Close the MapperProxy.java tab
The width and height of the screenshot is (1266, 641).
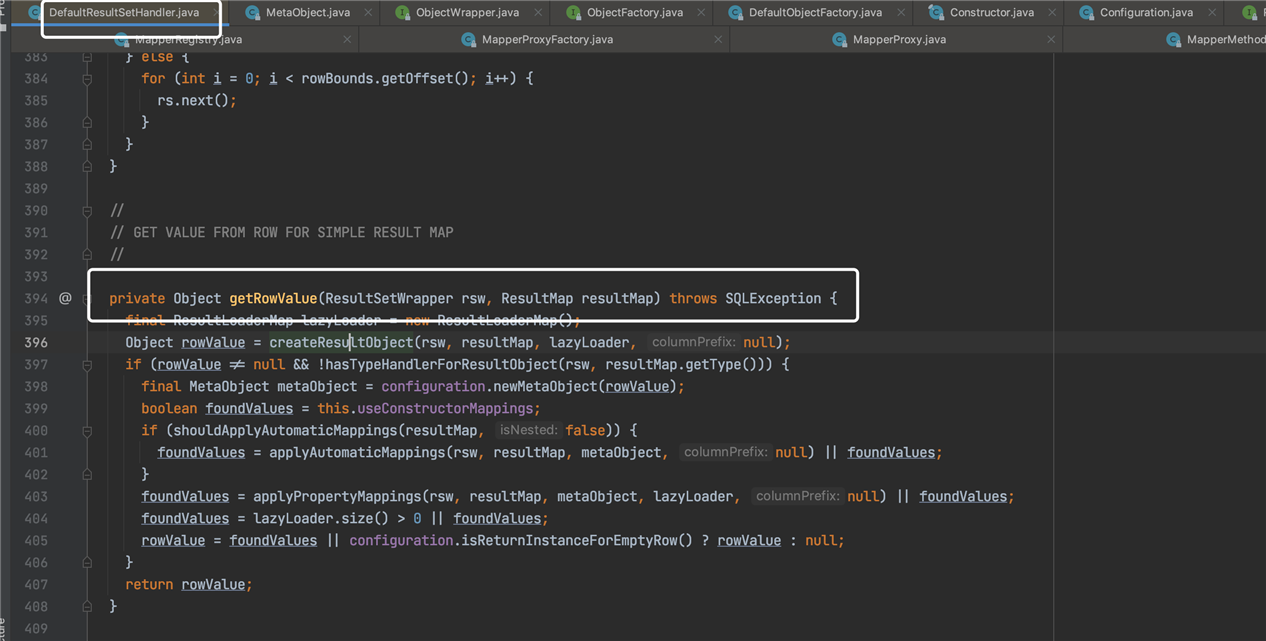coord(1050,39)
